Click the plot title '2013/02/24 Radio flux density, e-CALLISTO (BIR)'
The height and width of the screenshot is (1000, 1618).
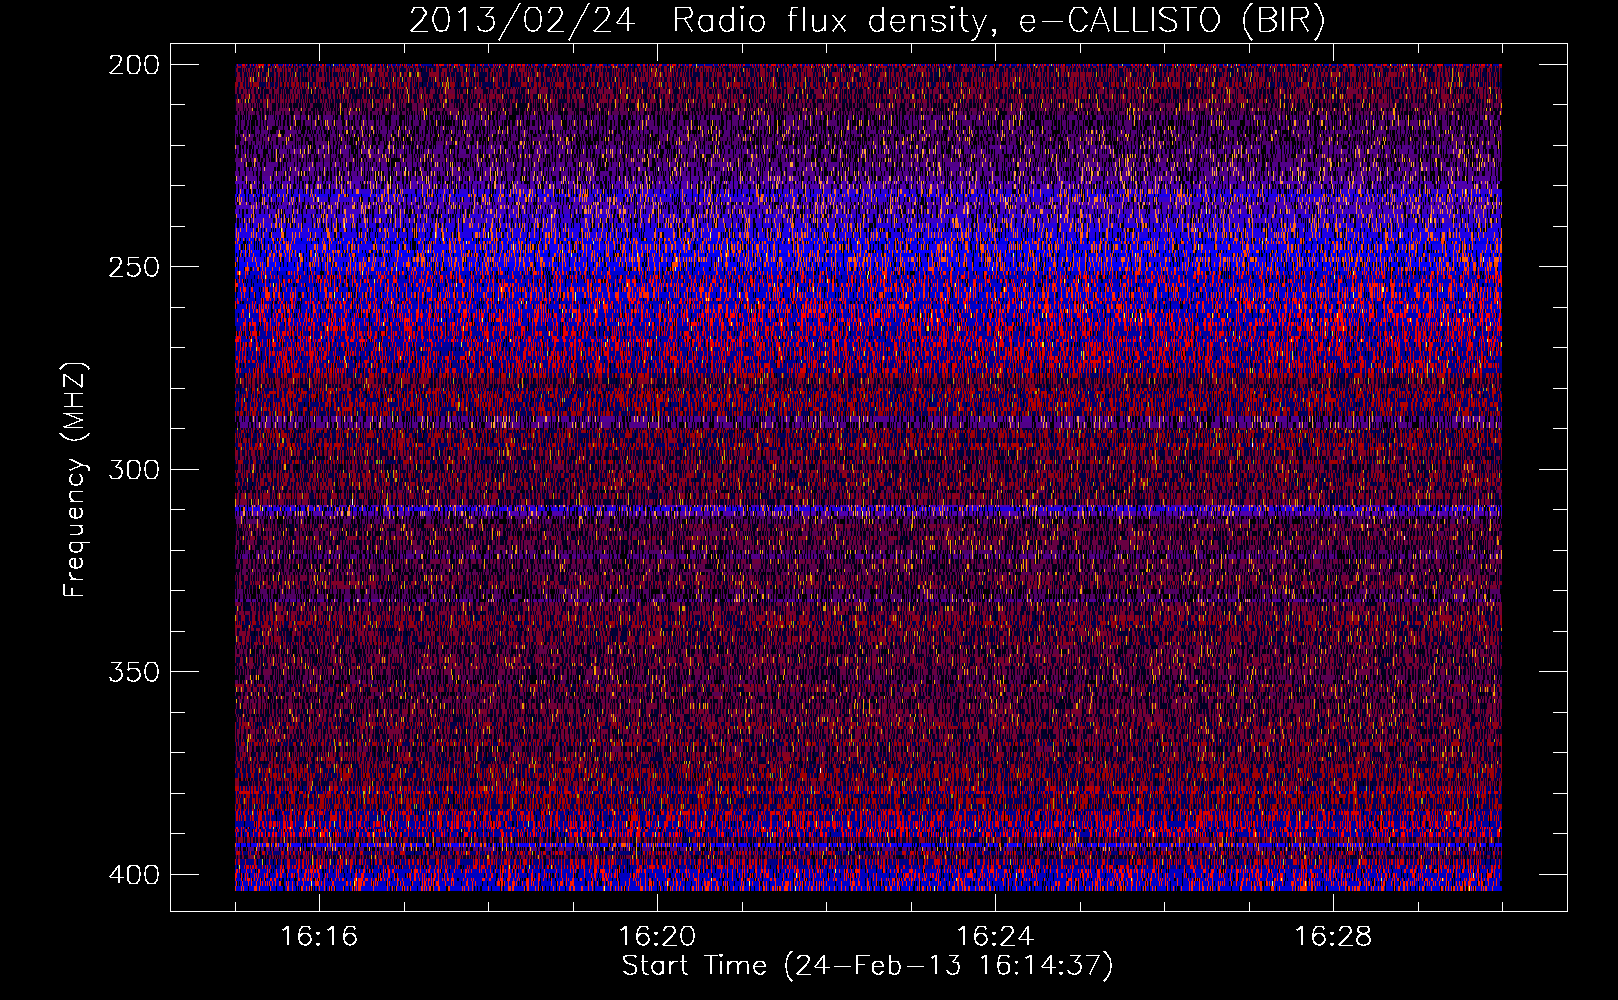coord(867,20)
